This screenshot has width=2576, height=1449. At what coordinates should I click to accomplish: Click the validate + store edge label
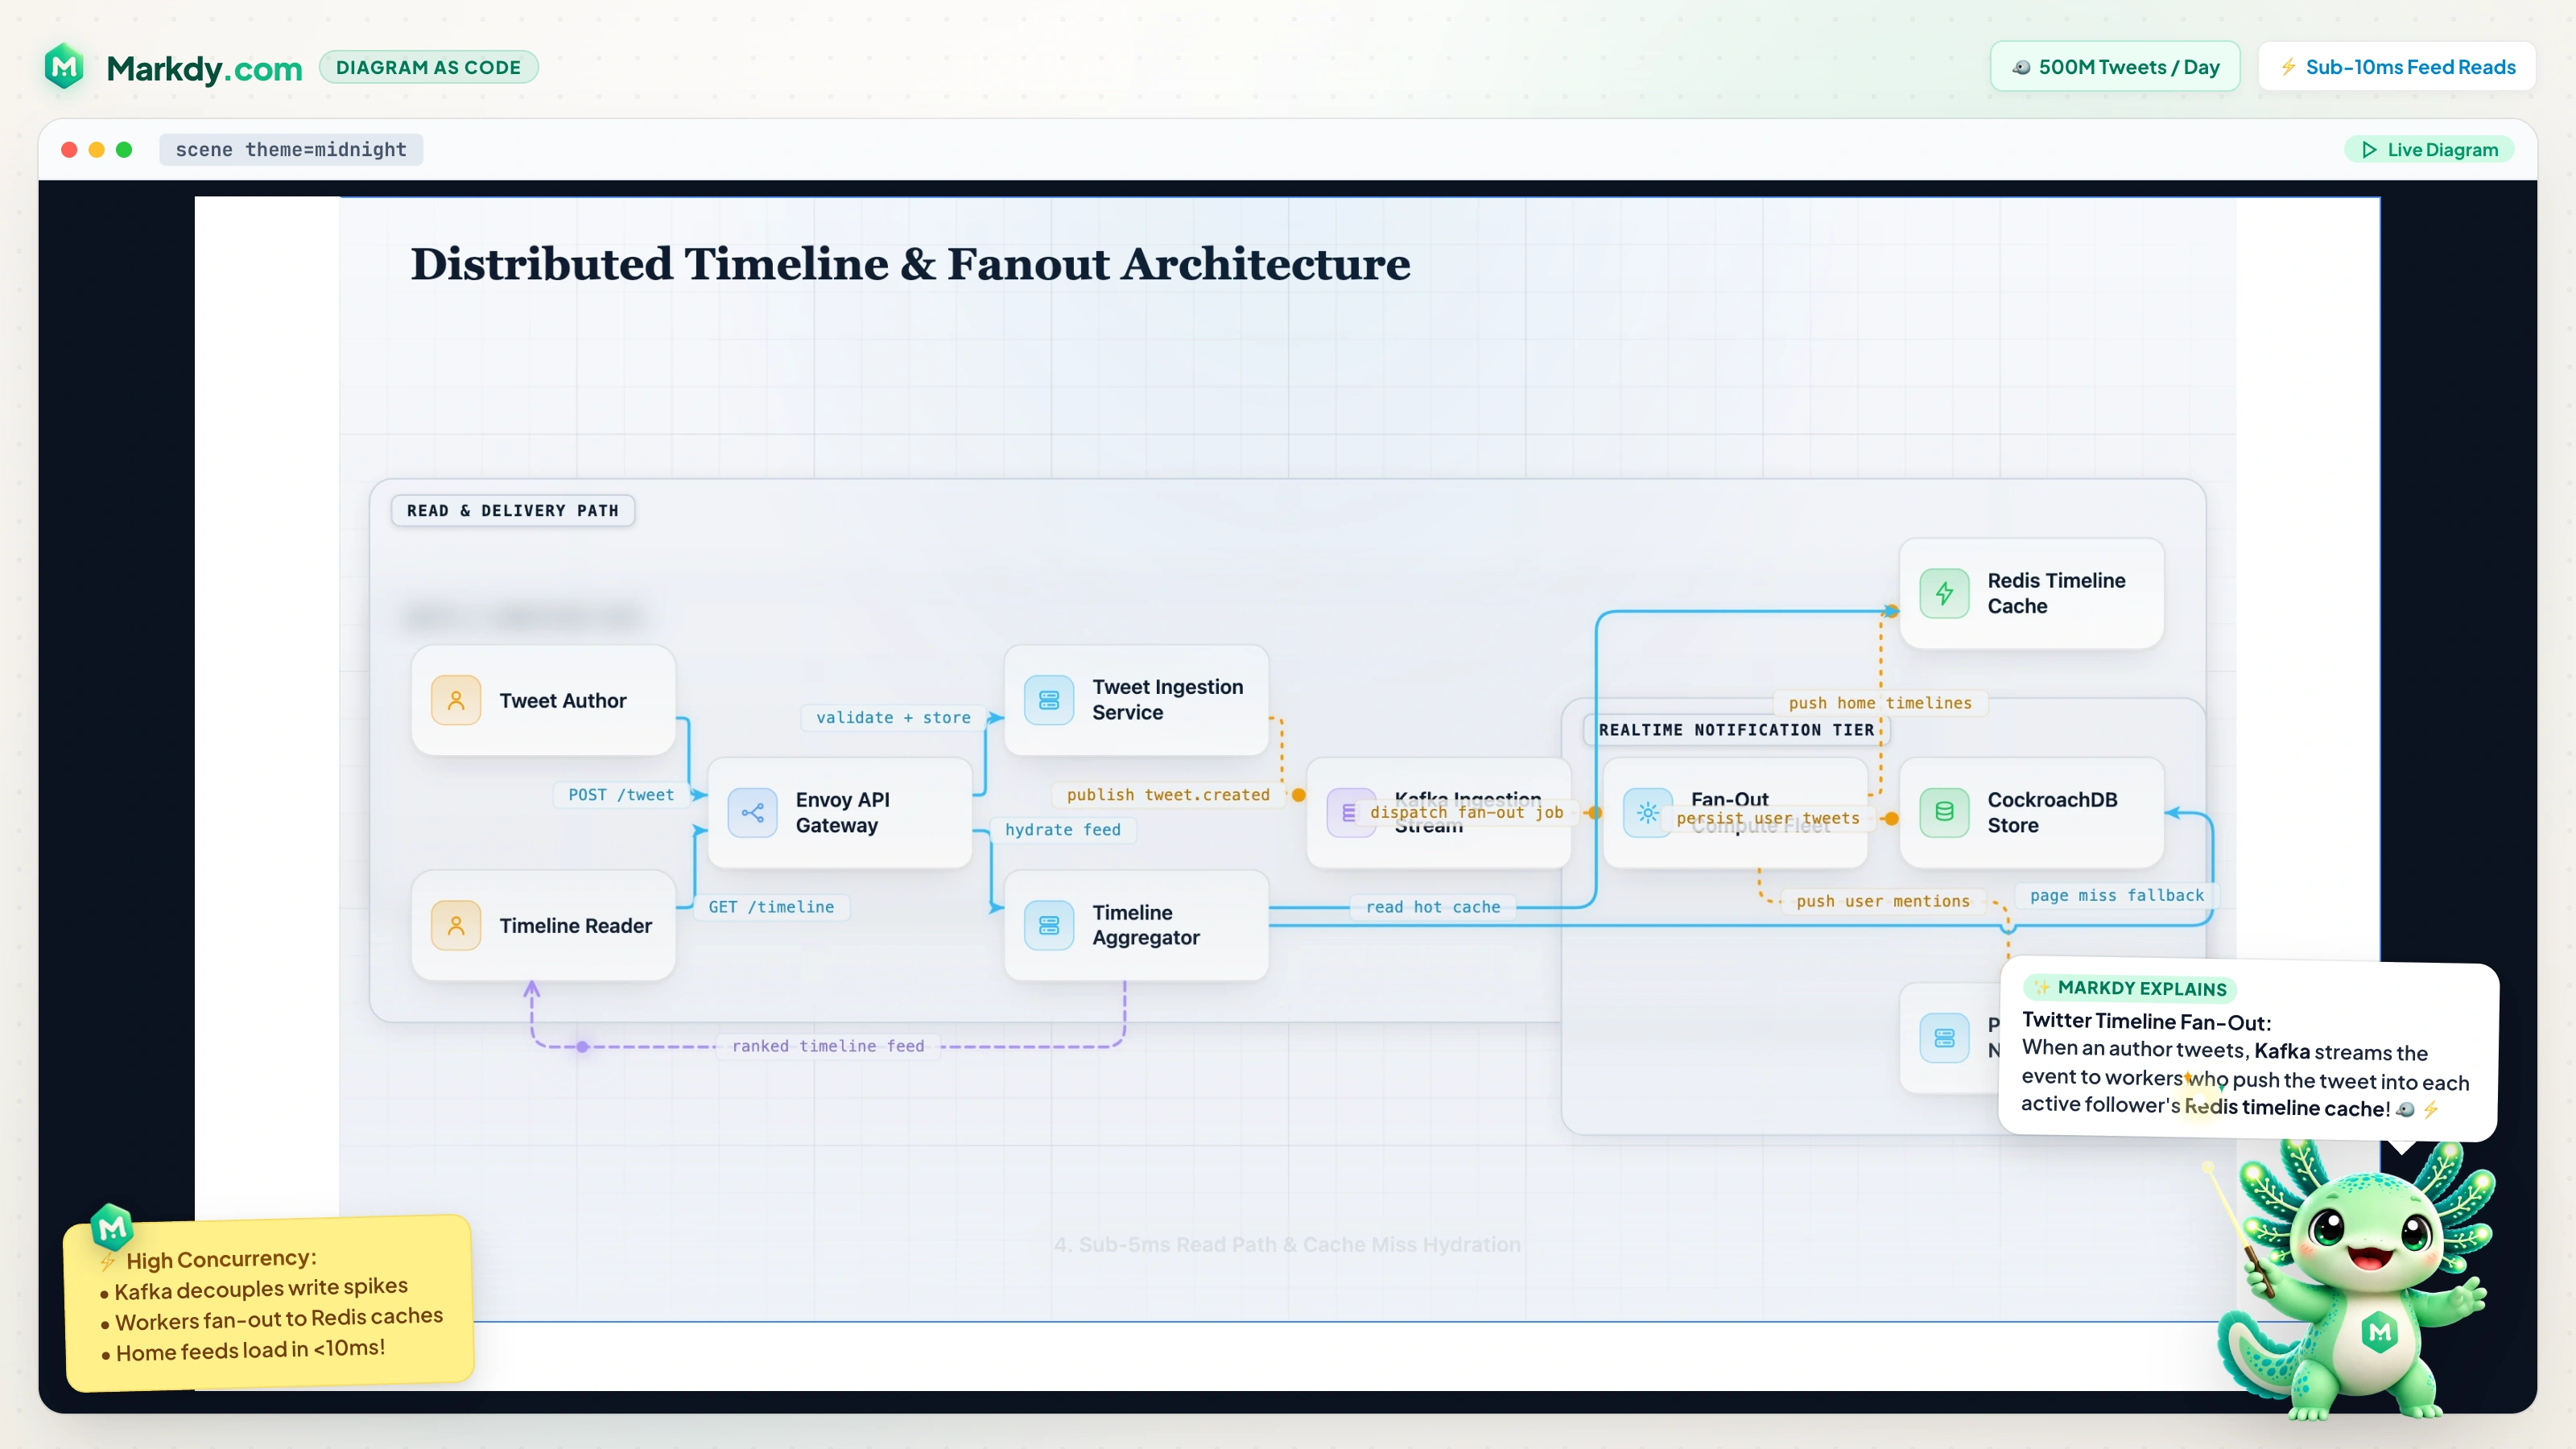tap(893, 717)
